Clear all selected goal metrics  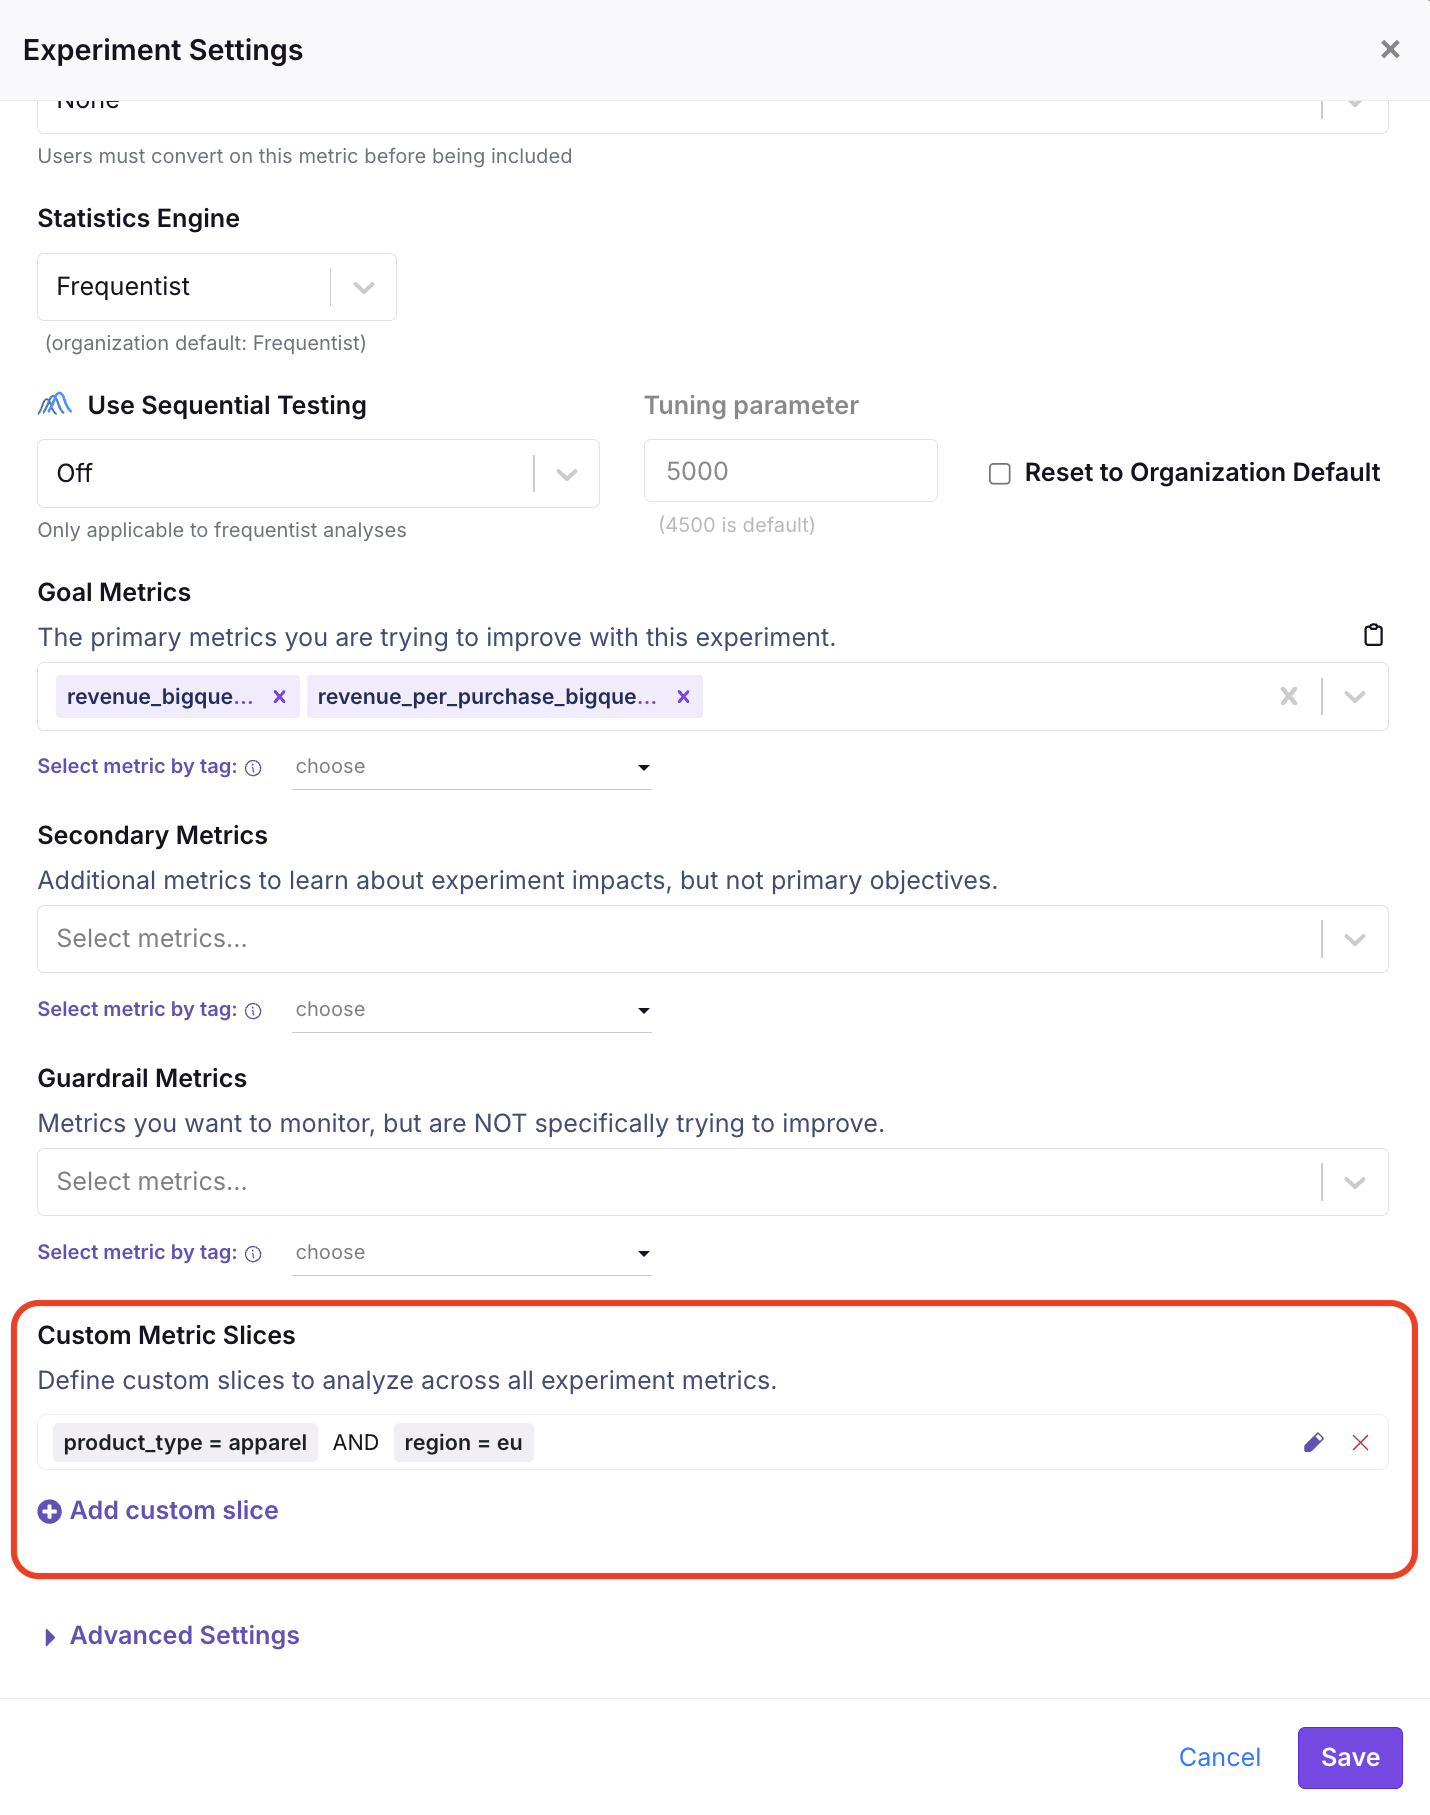click(1289, 697)
